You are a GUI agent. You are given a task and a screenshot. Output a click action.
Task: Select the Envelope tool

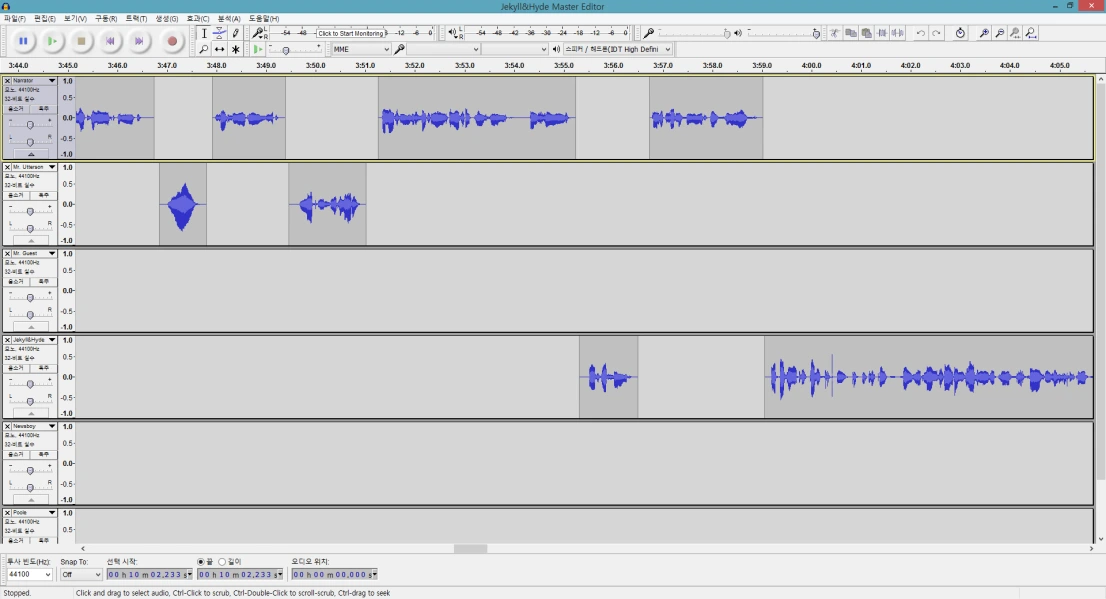pos(219,33)
